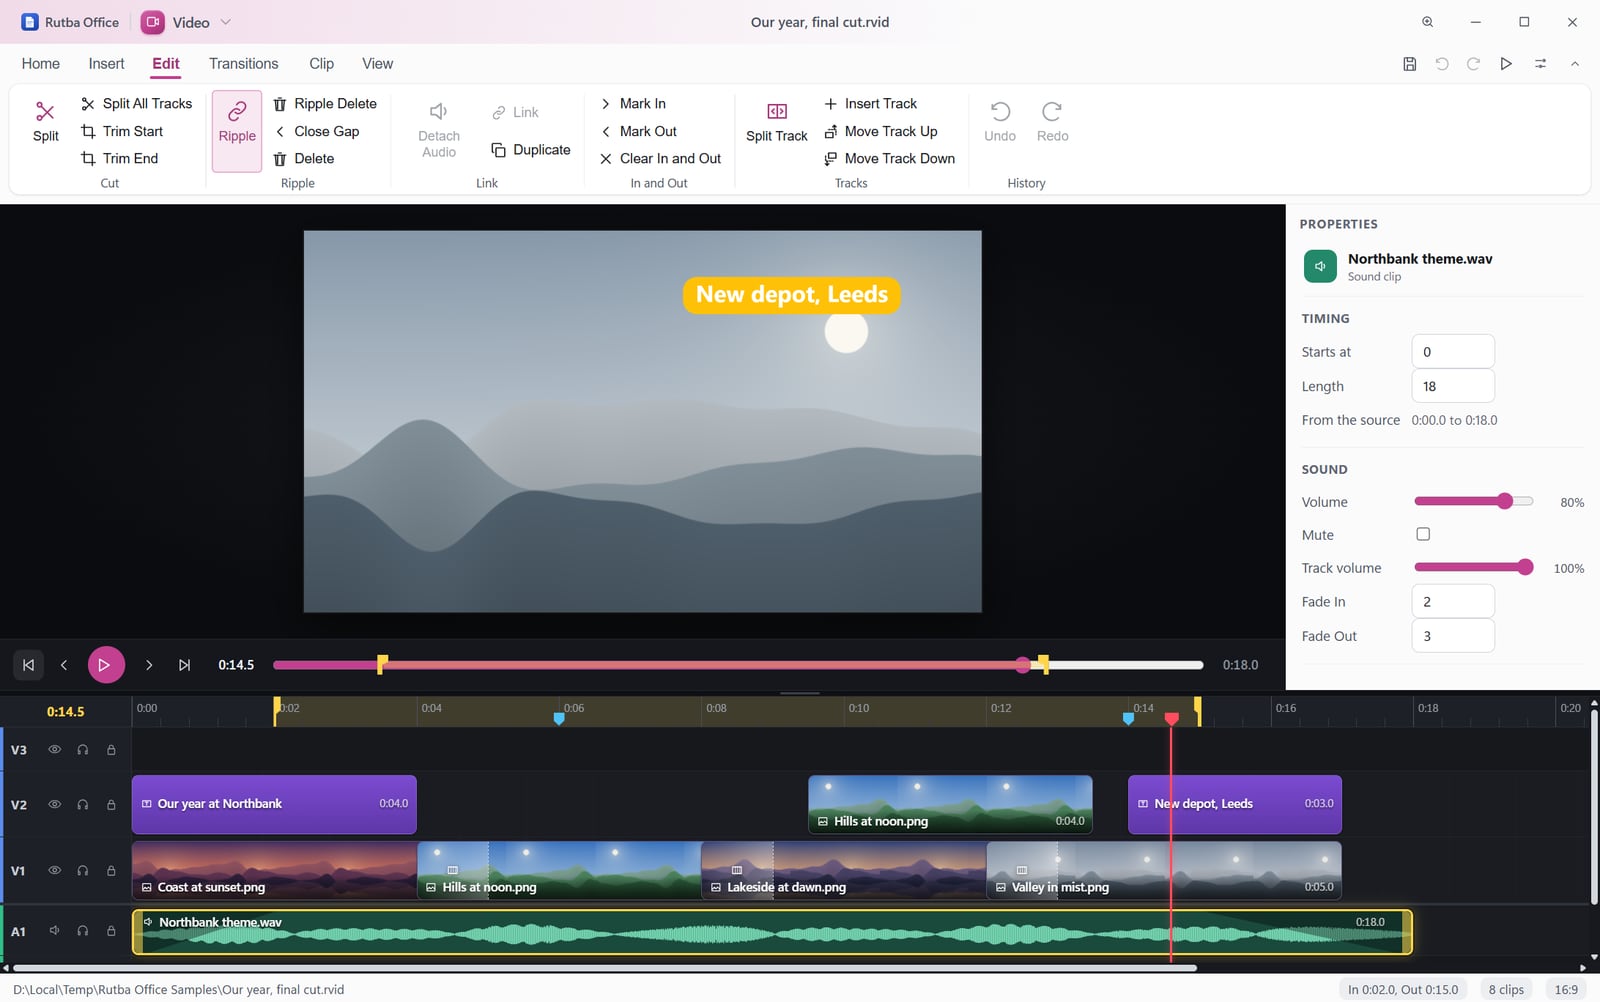
Task: Click the preview play icon at top right
Action: [1506, 64]
